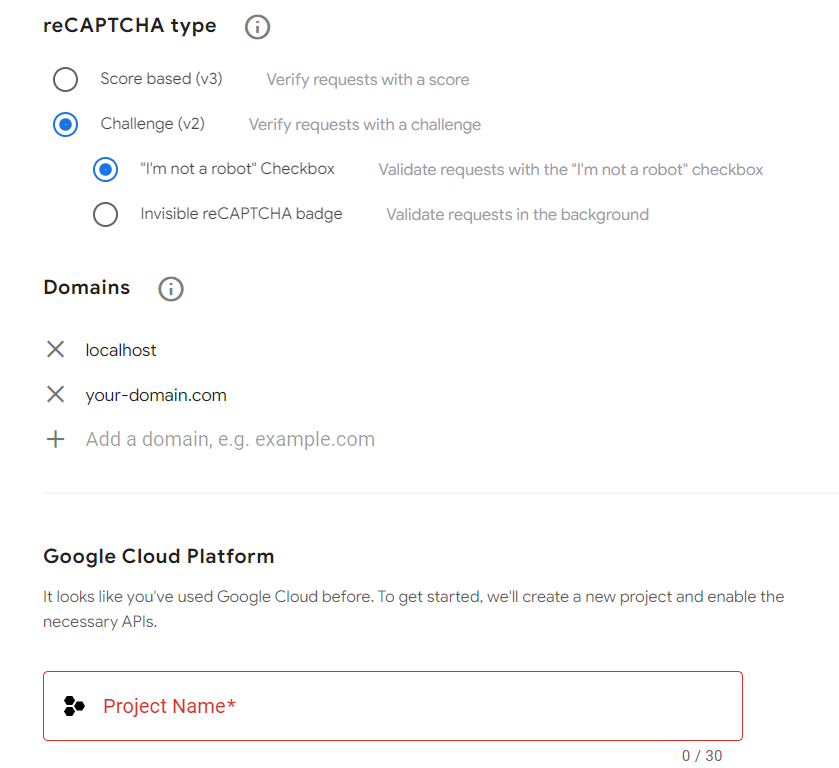This screenshot has width=839, height=768.
Task: Focus the Add a domain text field
Action: click(x=230, y=439)
